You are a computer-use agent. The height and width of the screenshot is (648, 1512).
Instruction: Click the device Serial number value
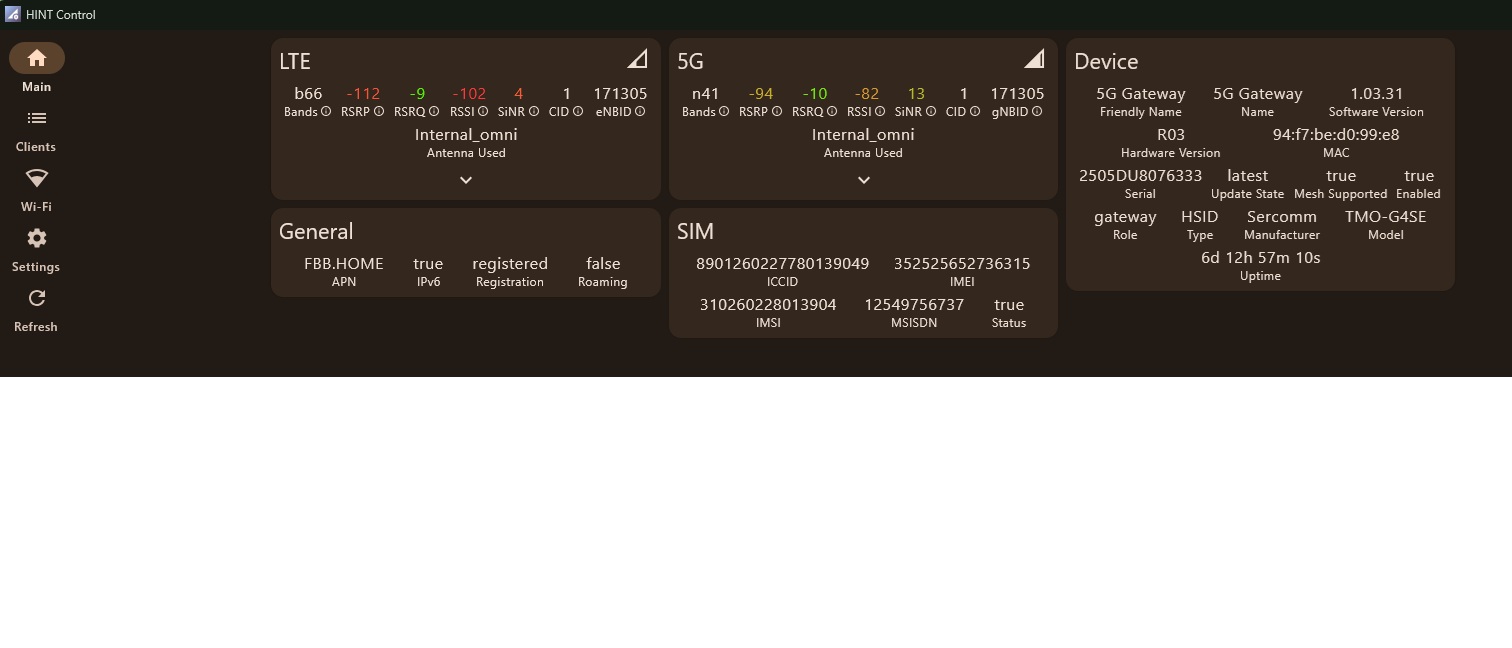(x=1140, y=176)
